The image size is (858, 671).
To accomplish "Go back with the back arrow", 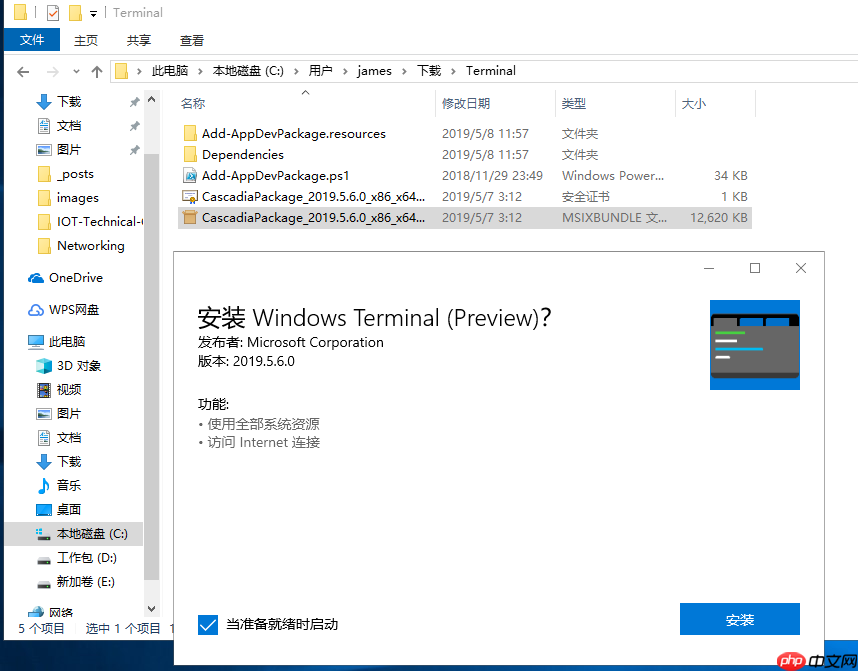I will 23,71.
